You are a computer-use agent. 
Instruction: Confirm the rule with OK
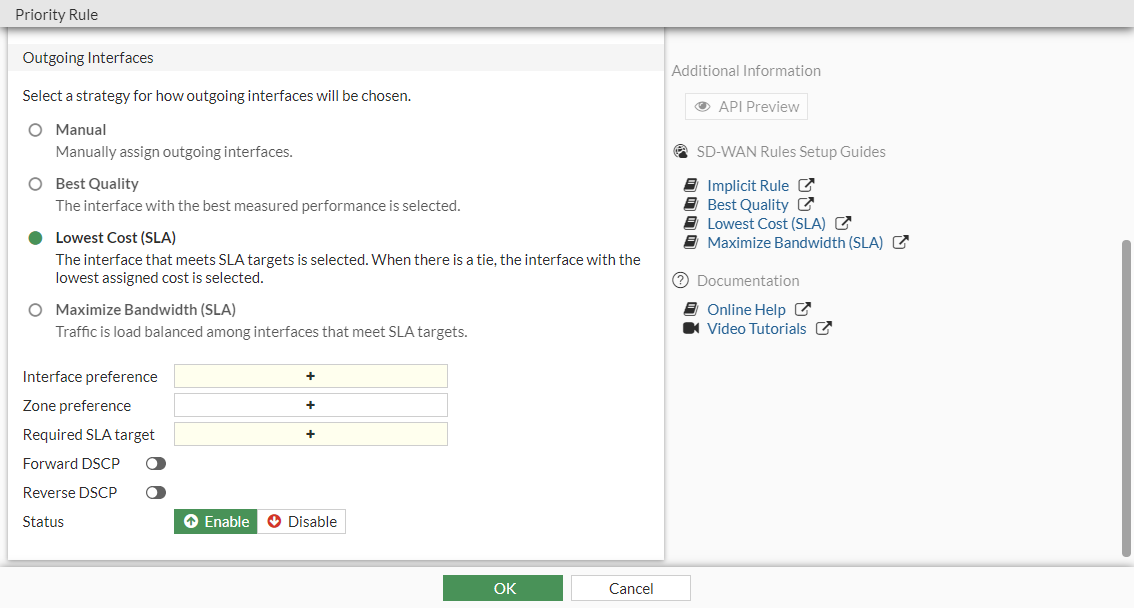[503, 589]
